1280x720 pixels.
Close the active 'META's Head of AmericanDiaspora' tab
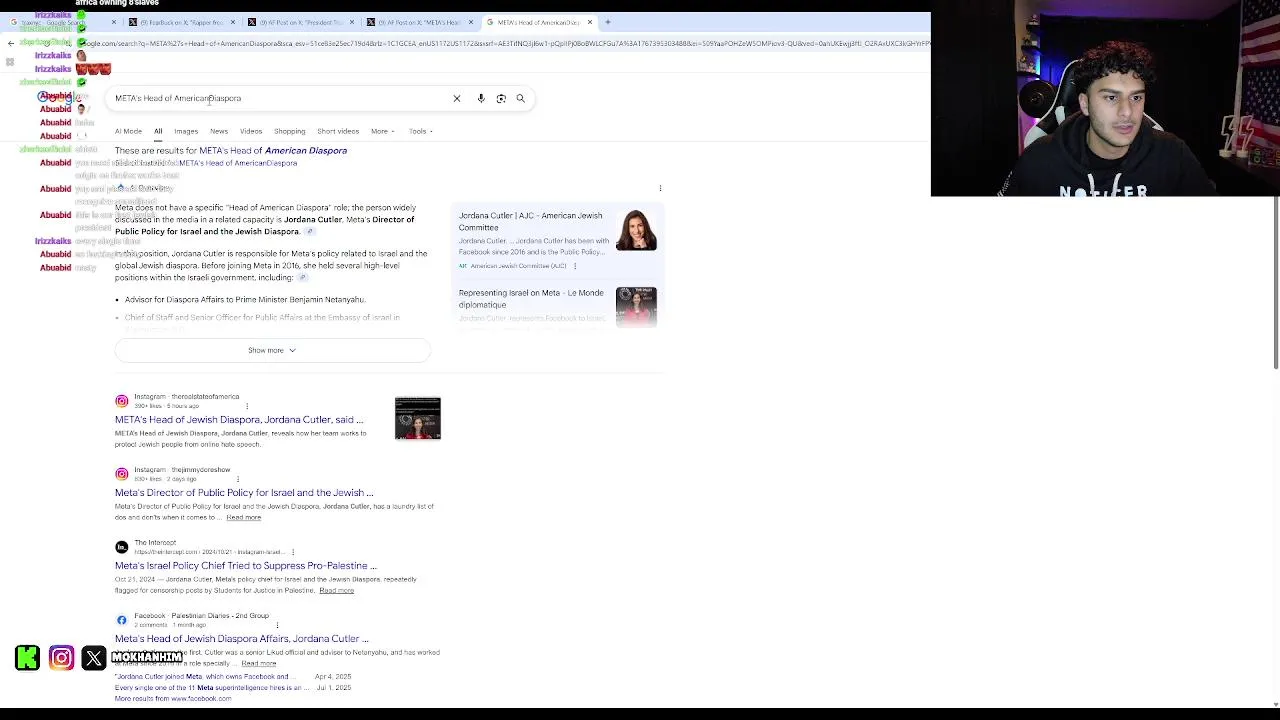click(590, 22)
